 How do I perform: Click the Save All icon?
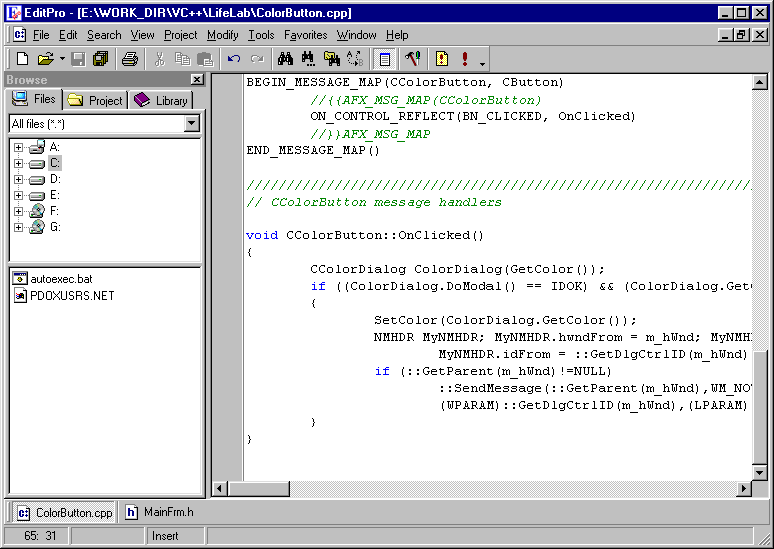point(101,59)
